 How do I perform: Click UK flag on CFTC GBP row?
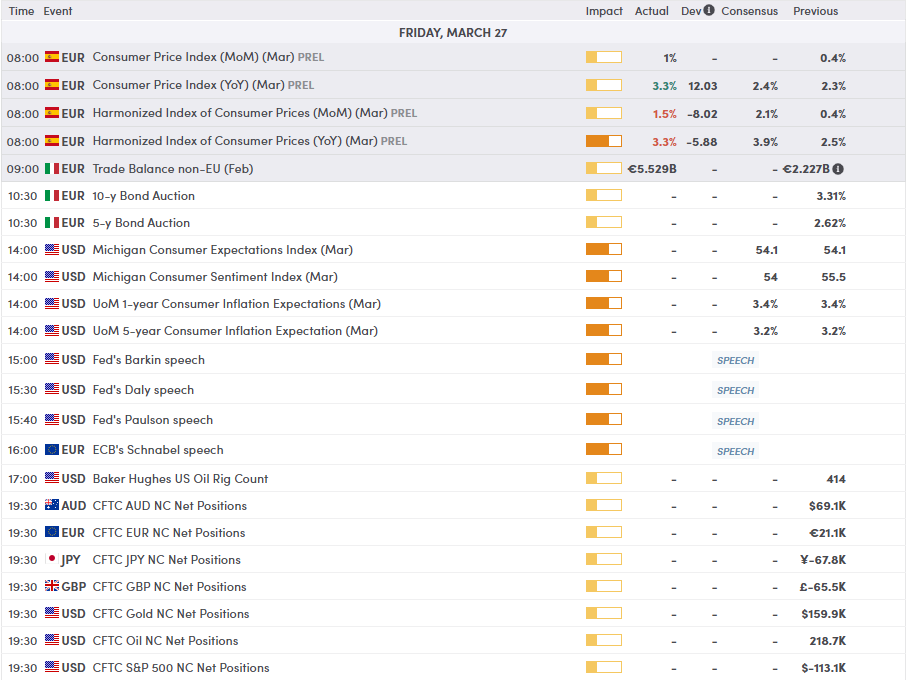coord(52,586)
